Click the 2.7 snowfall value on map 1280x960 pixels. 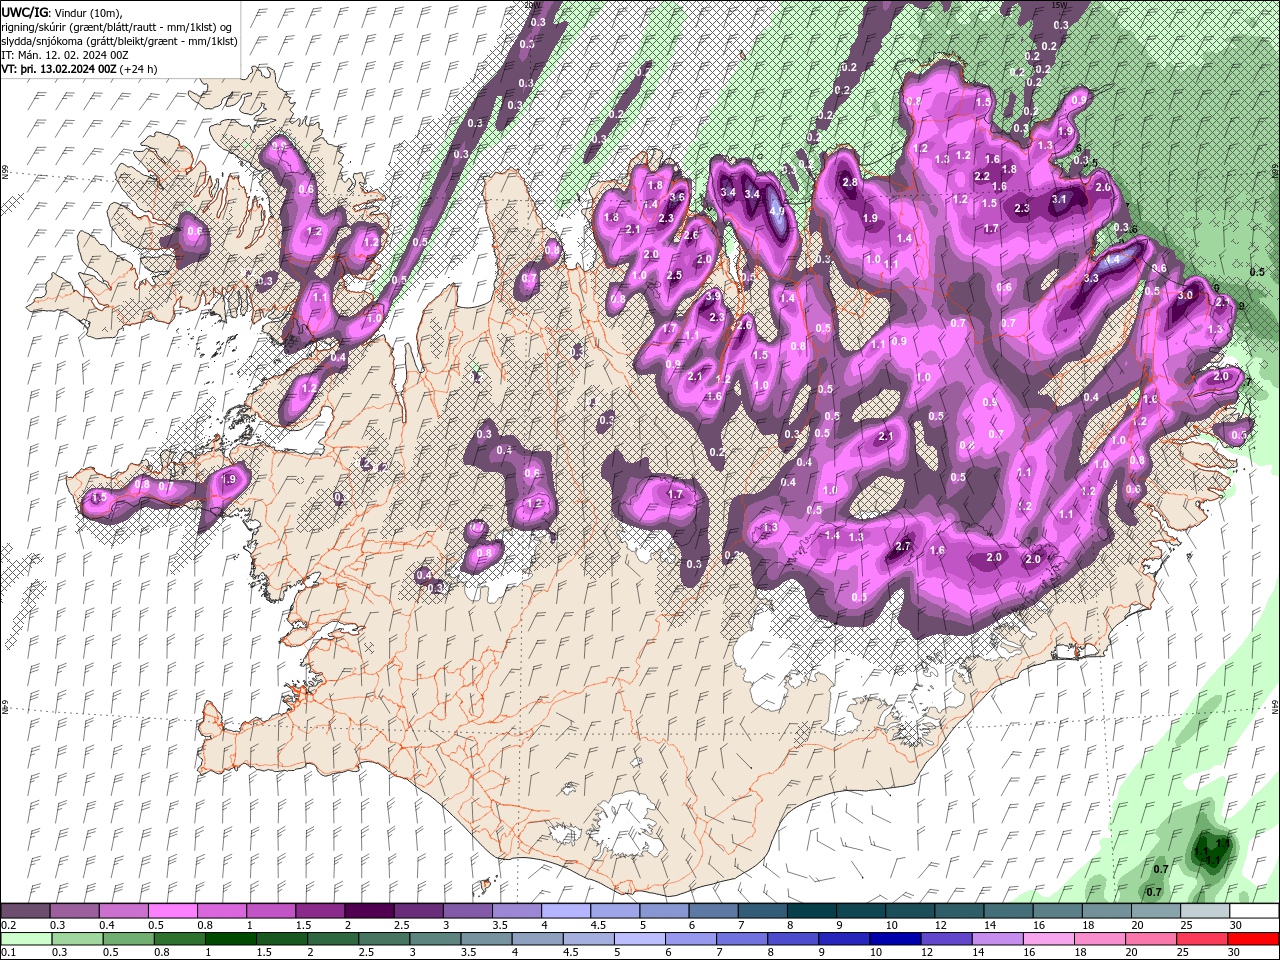[x=903, y=546]
